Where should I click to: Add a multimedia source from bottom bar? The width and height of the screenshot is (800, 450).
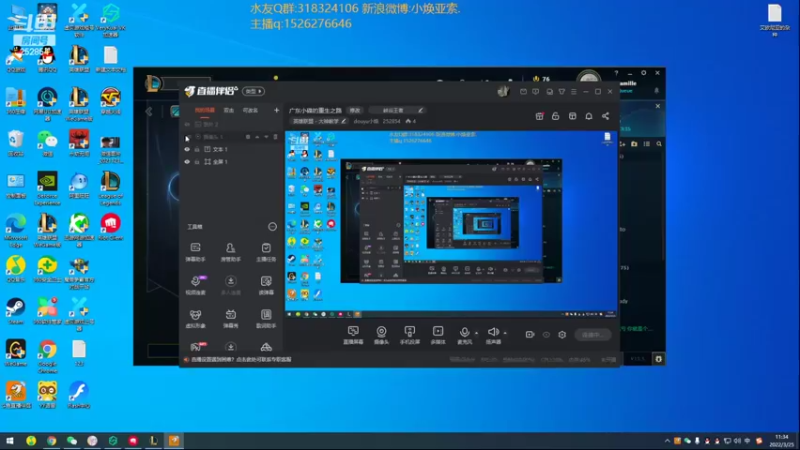click(438, 335)
